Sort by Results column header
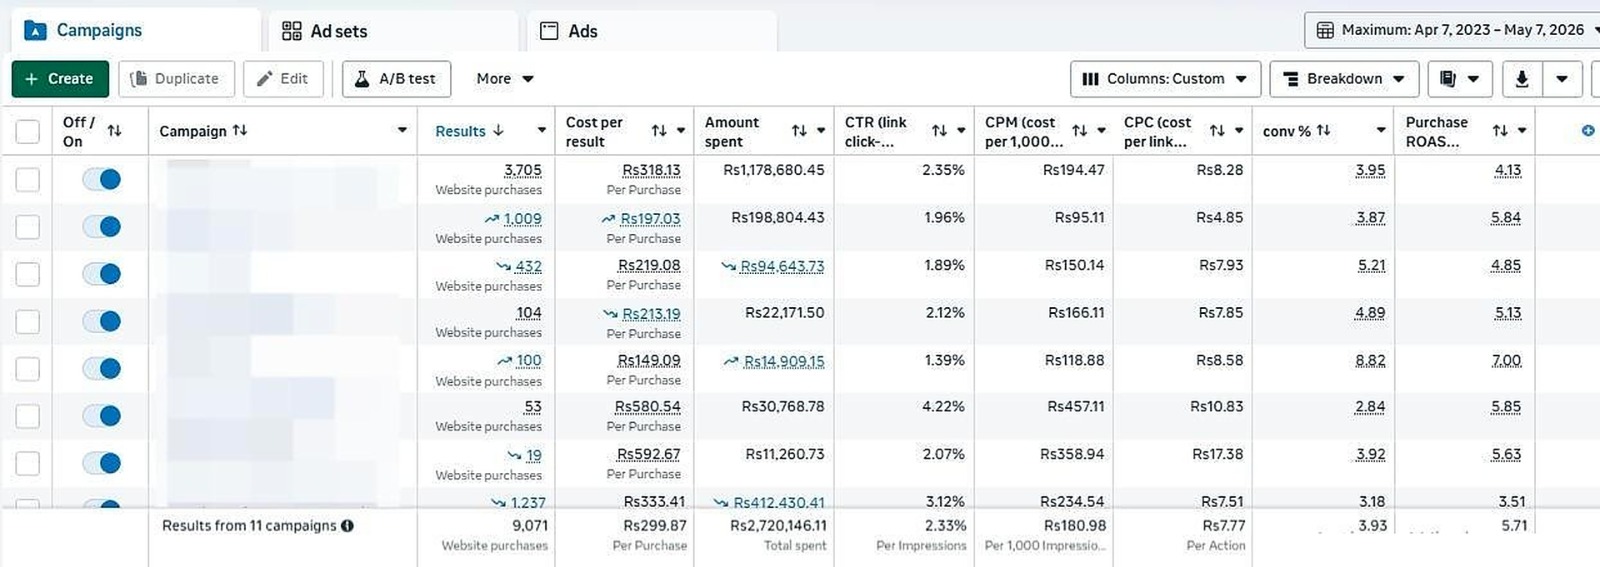The width and height of the screenshot is (1600, 567). 469,131
